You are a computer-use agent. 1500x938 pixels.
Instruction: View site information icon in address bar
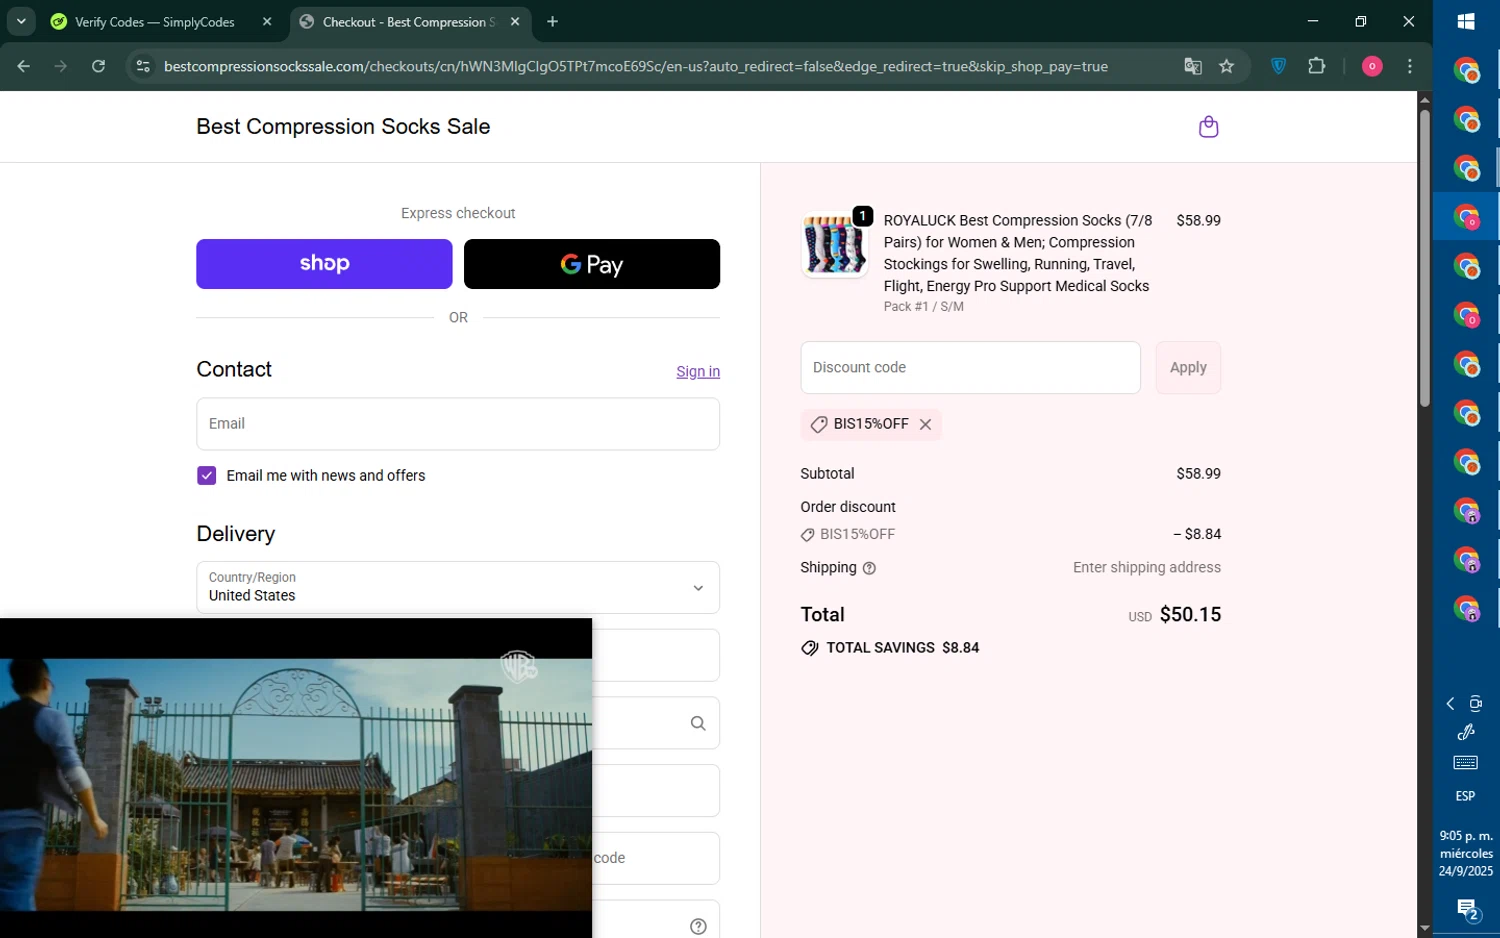coord(143,66)
